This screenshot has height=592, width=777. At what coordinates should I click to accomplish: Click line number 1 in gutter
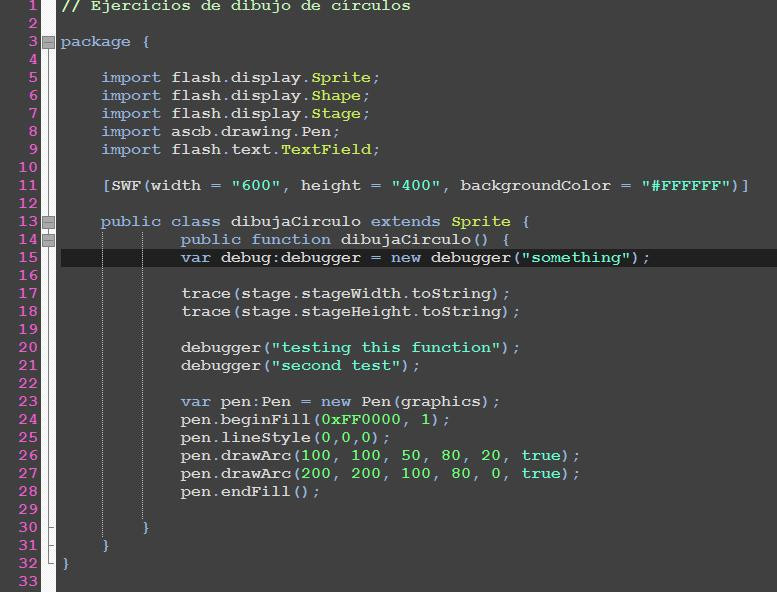[x=33, y=6]
